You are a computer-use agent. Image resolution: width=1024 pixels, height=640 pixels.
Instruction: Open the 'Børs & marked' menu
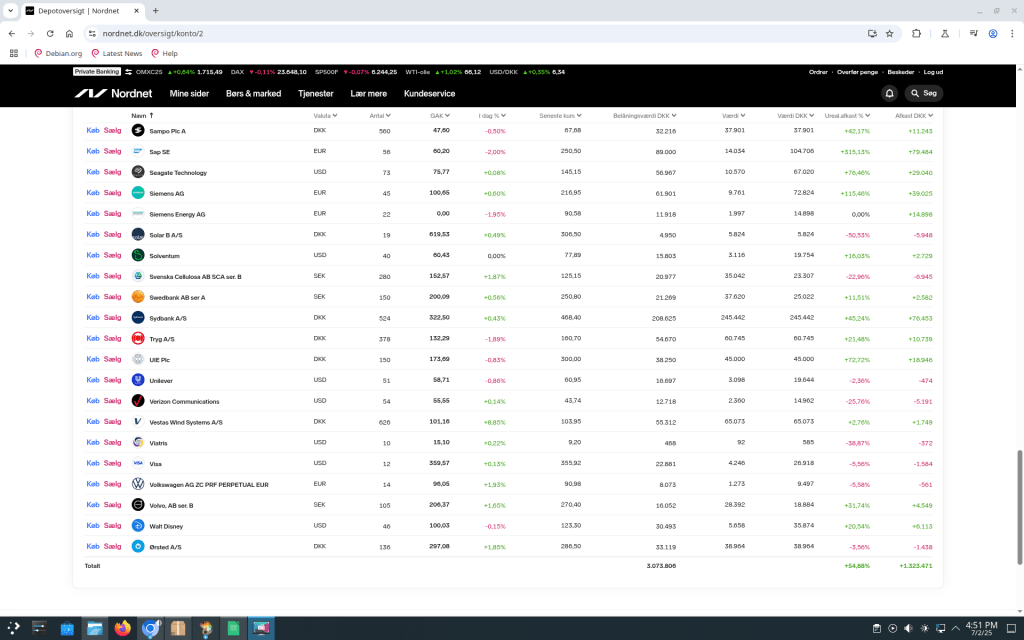[253, 93]
